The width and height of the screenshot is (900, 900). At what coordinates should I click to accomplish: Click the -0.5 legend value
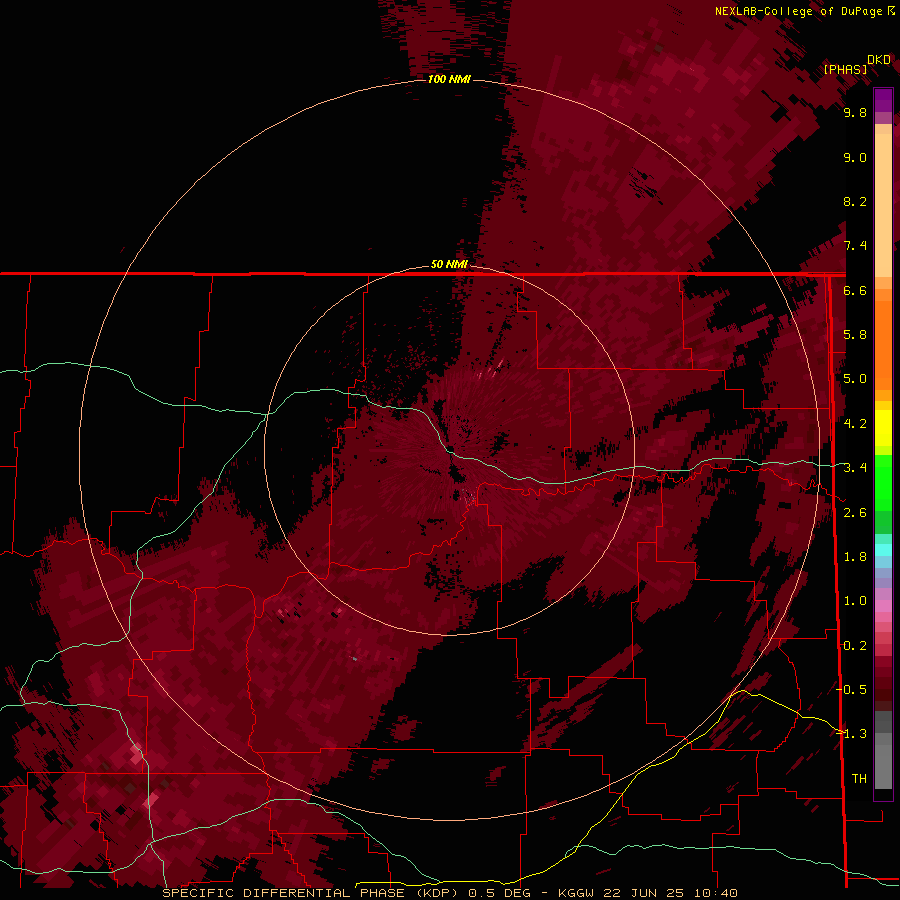coord(852,690)
